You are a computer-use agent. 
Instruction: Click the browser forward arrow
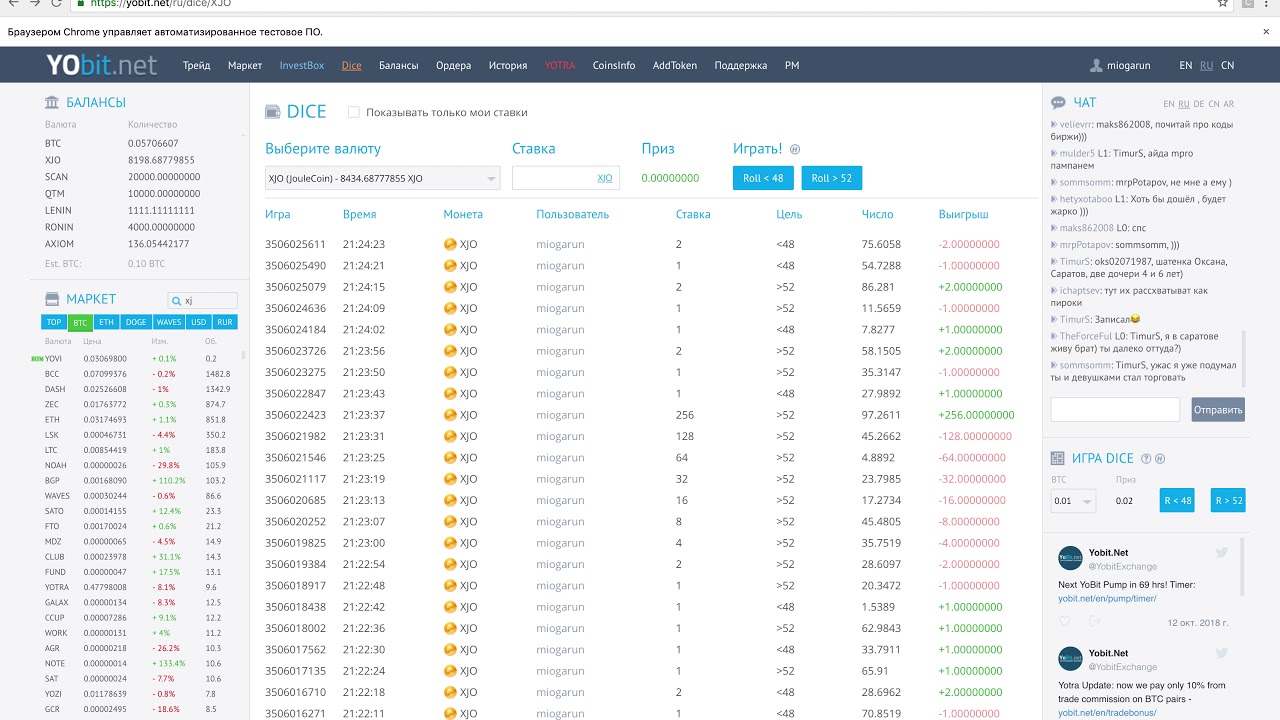[34, 3]
